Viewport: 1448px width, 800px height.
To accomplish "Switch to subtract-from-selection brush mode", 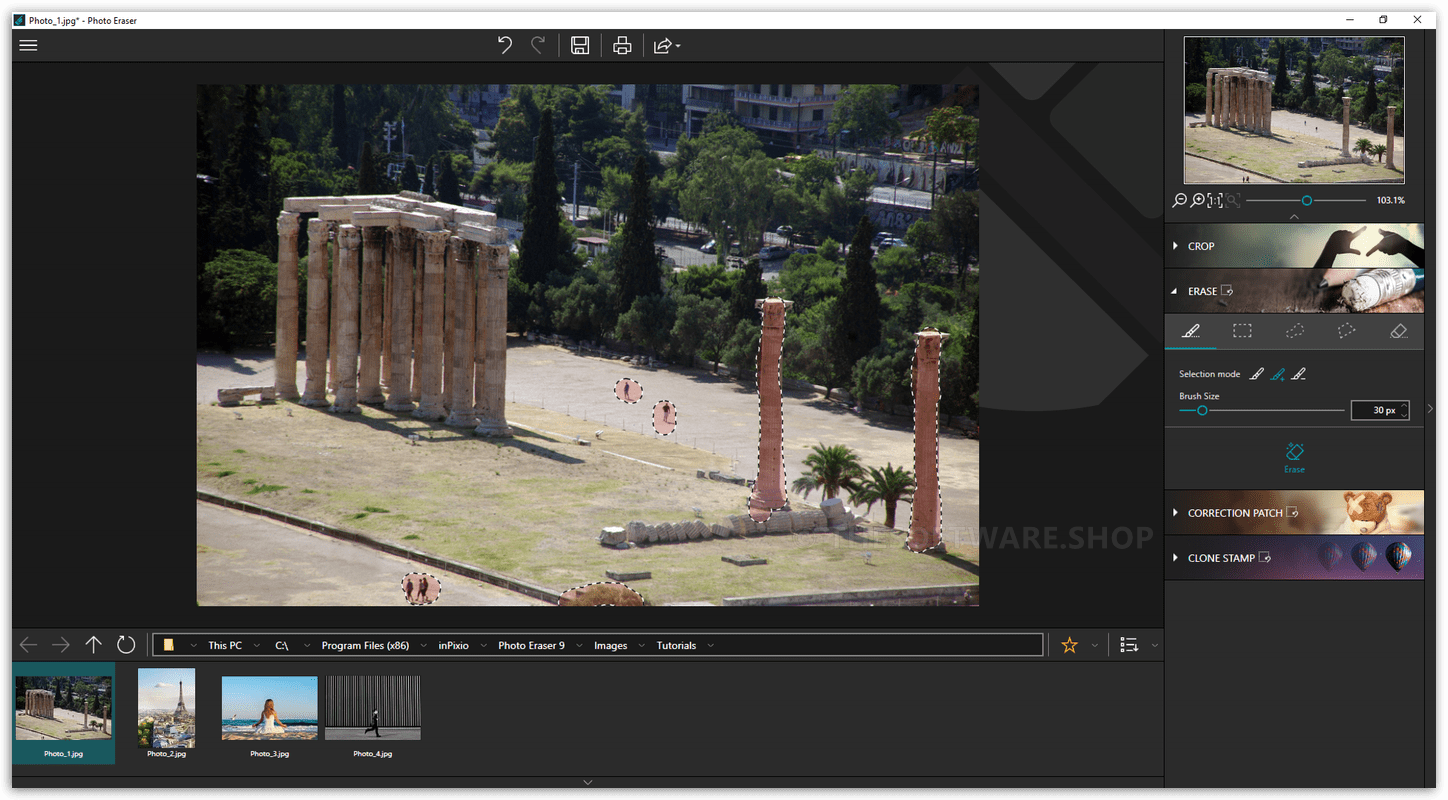I will click(x=1298, y=374).
